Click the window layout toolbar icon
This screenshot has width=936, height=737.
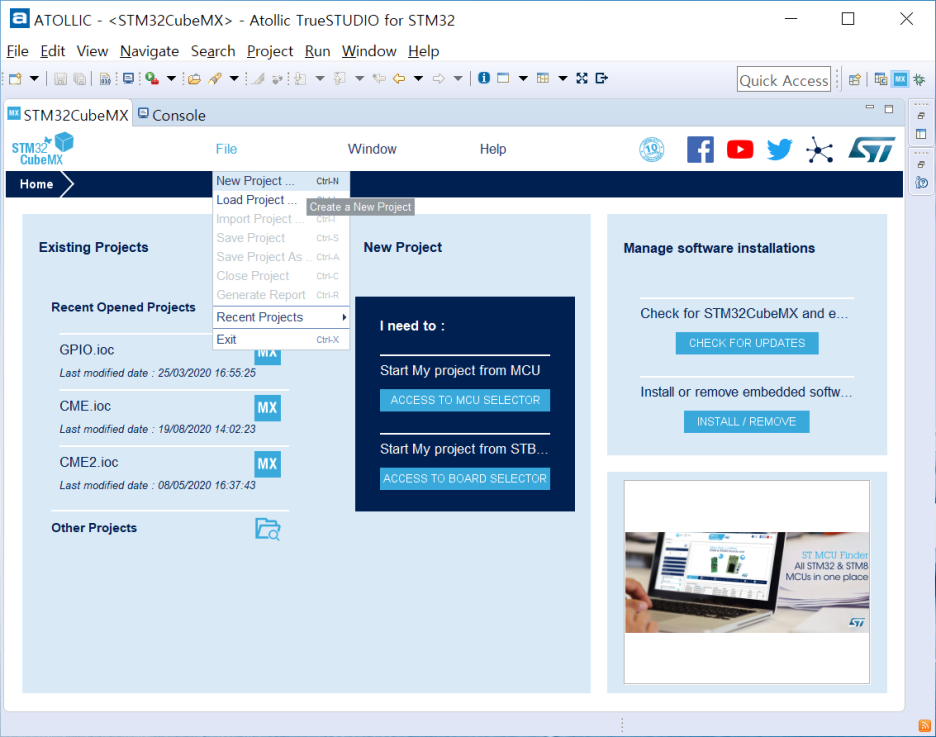[503, 78]
